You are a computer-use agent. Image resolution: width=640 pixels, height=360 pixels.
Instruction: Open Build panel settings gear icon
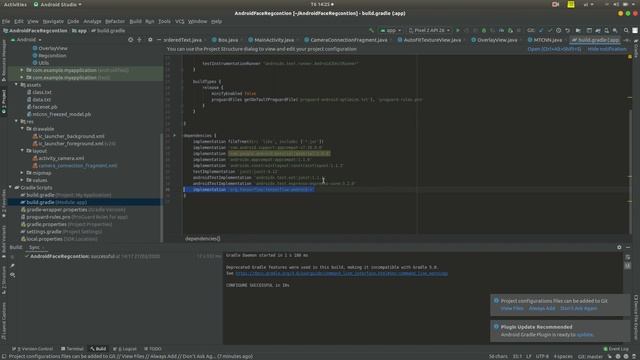[619, 247]
